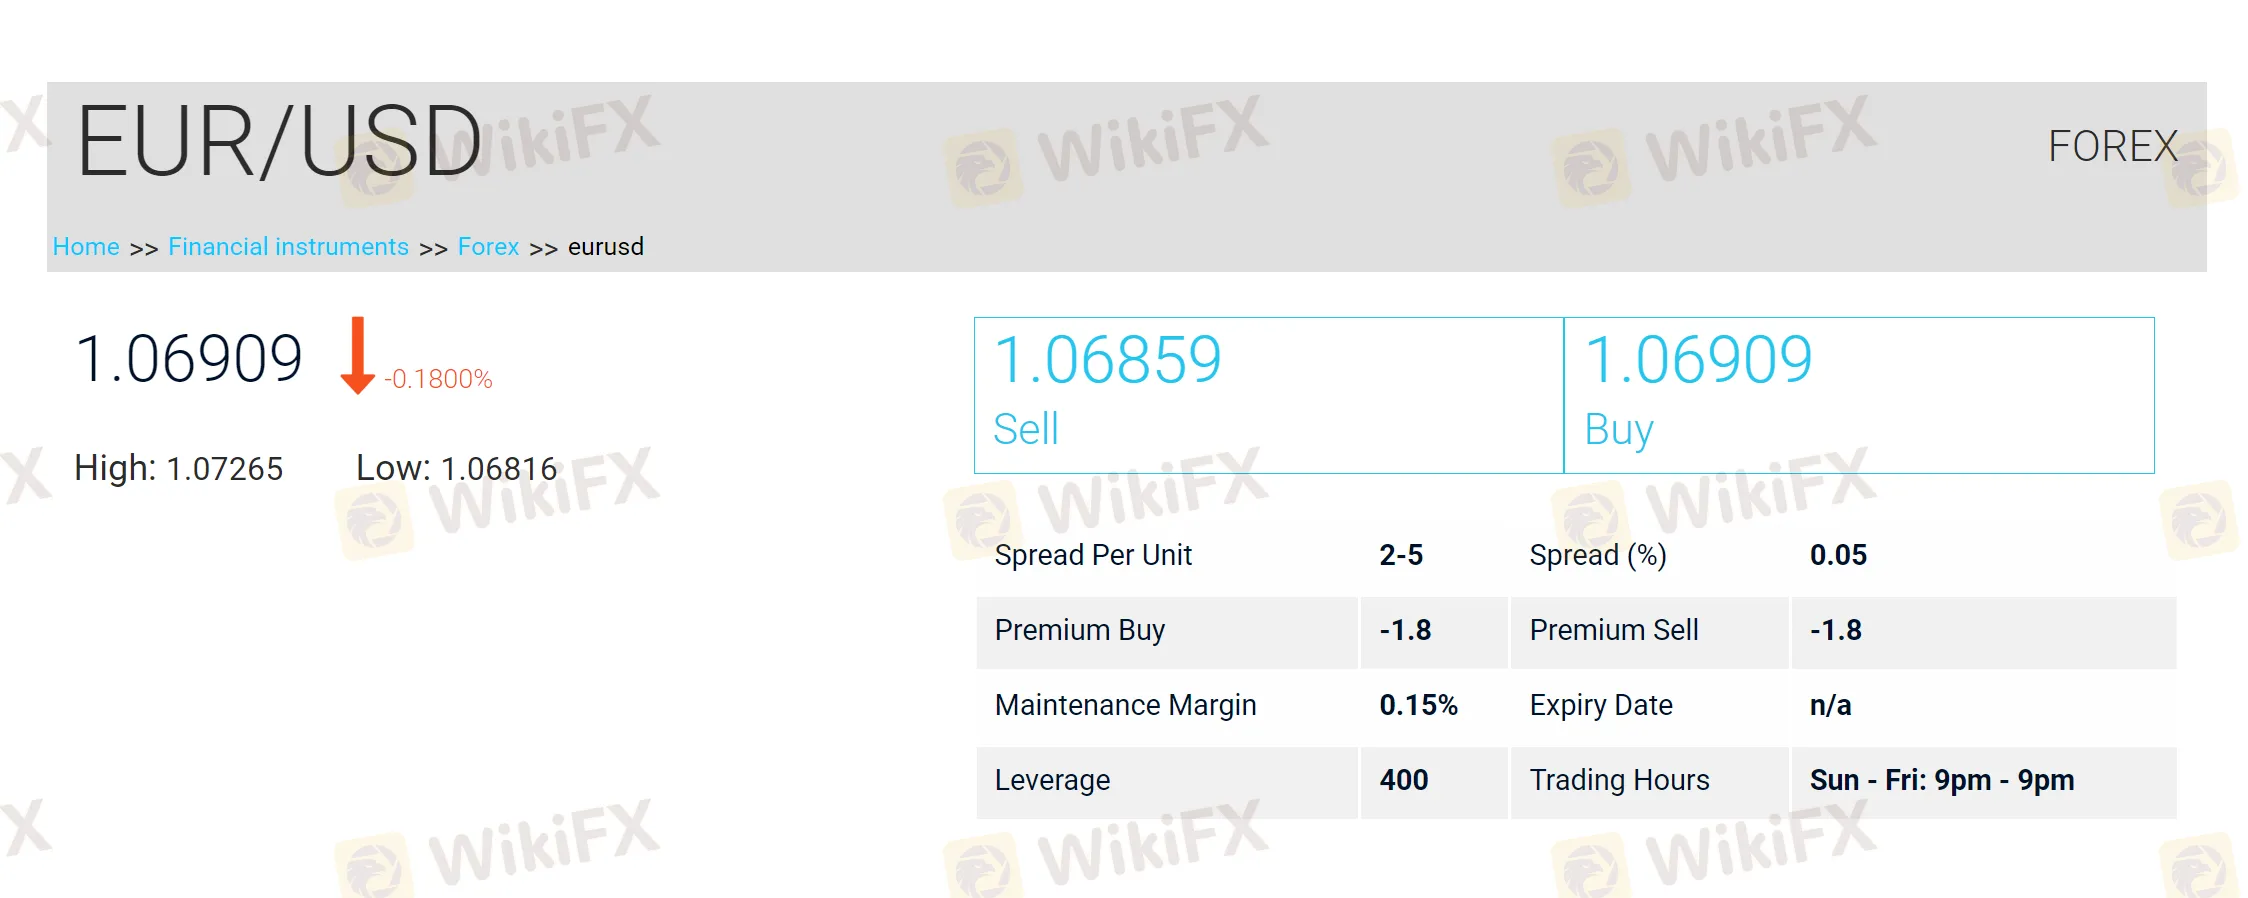This screenshot has height=898, width=2248.
Task: Click the Trading Hours value Sun - Fri
Action: (x=1941, y=780)
